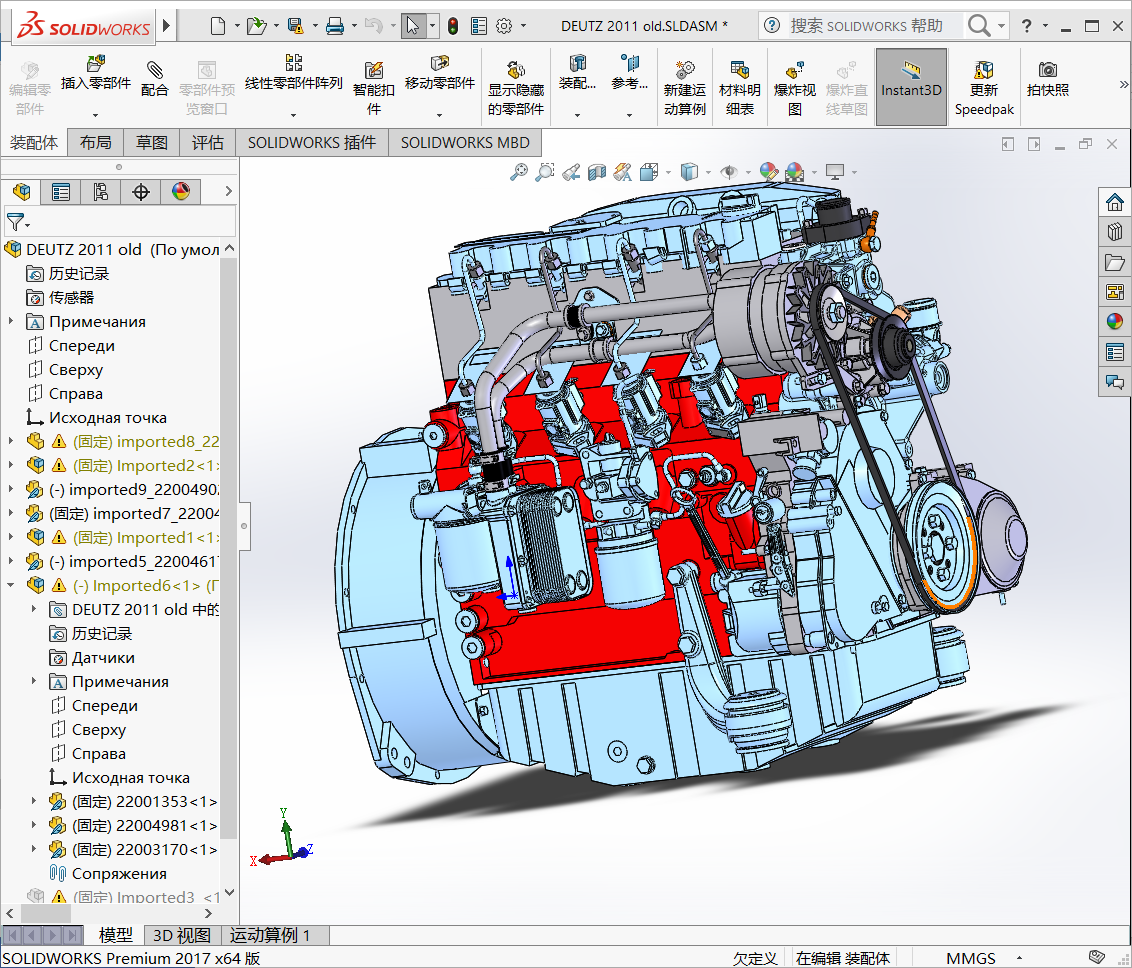Open the DimXpertManager crosshair tab icon
The width and height of the screenshot is (1132, 968).
coord(141,191)
